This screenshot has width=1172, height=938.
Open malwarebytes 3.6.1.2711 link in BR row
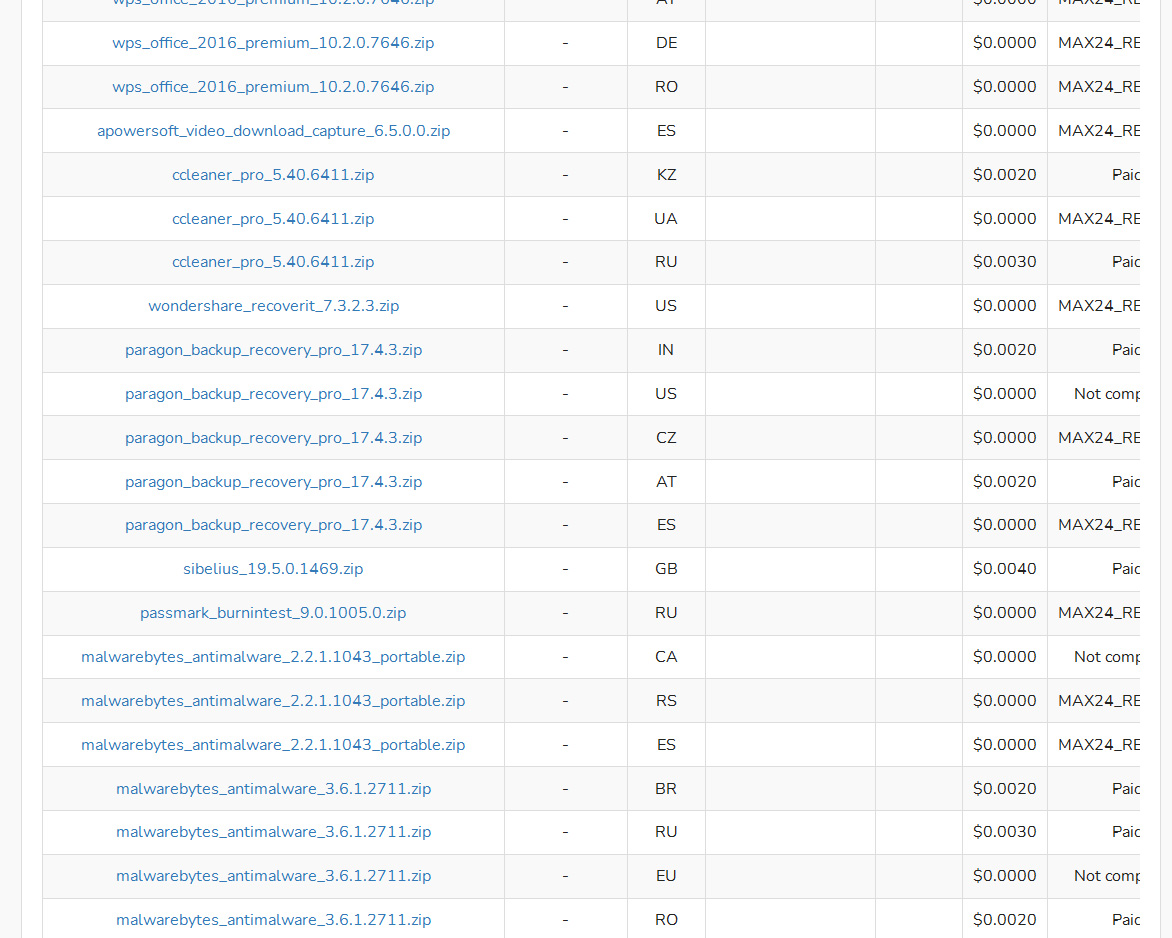click(274, 789)
